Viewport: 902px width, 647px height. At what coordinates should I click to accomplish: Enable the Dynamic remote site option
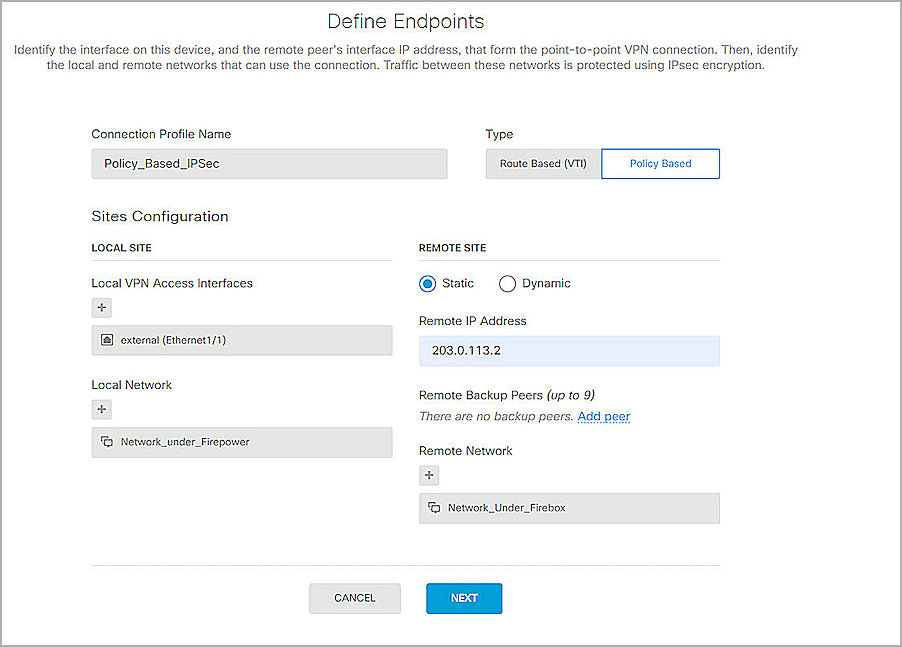pos(508,283)
